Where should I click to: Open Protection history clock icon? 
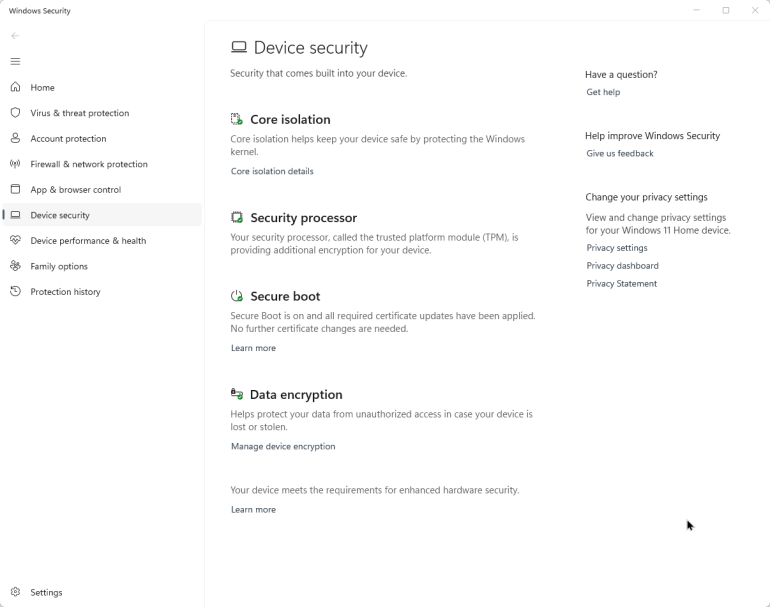click(x=15, y=291)
